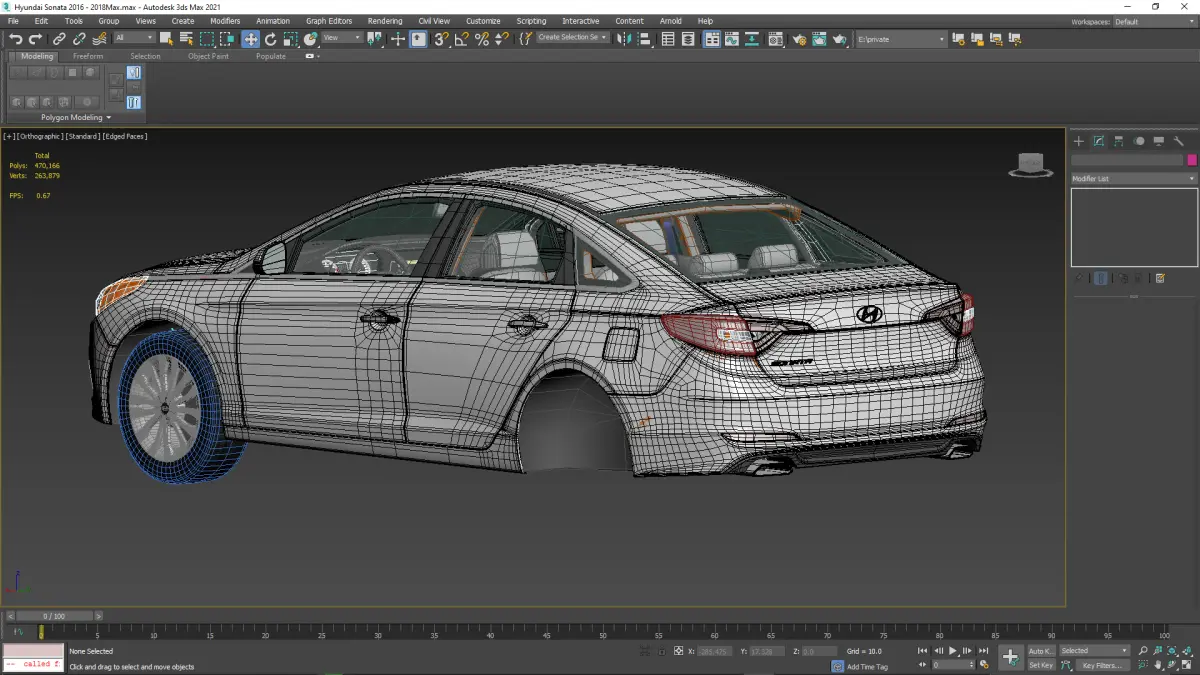Click the Auto Key button

(x=1041, y=651)
